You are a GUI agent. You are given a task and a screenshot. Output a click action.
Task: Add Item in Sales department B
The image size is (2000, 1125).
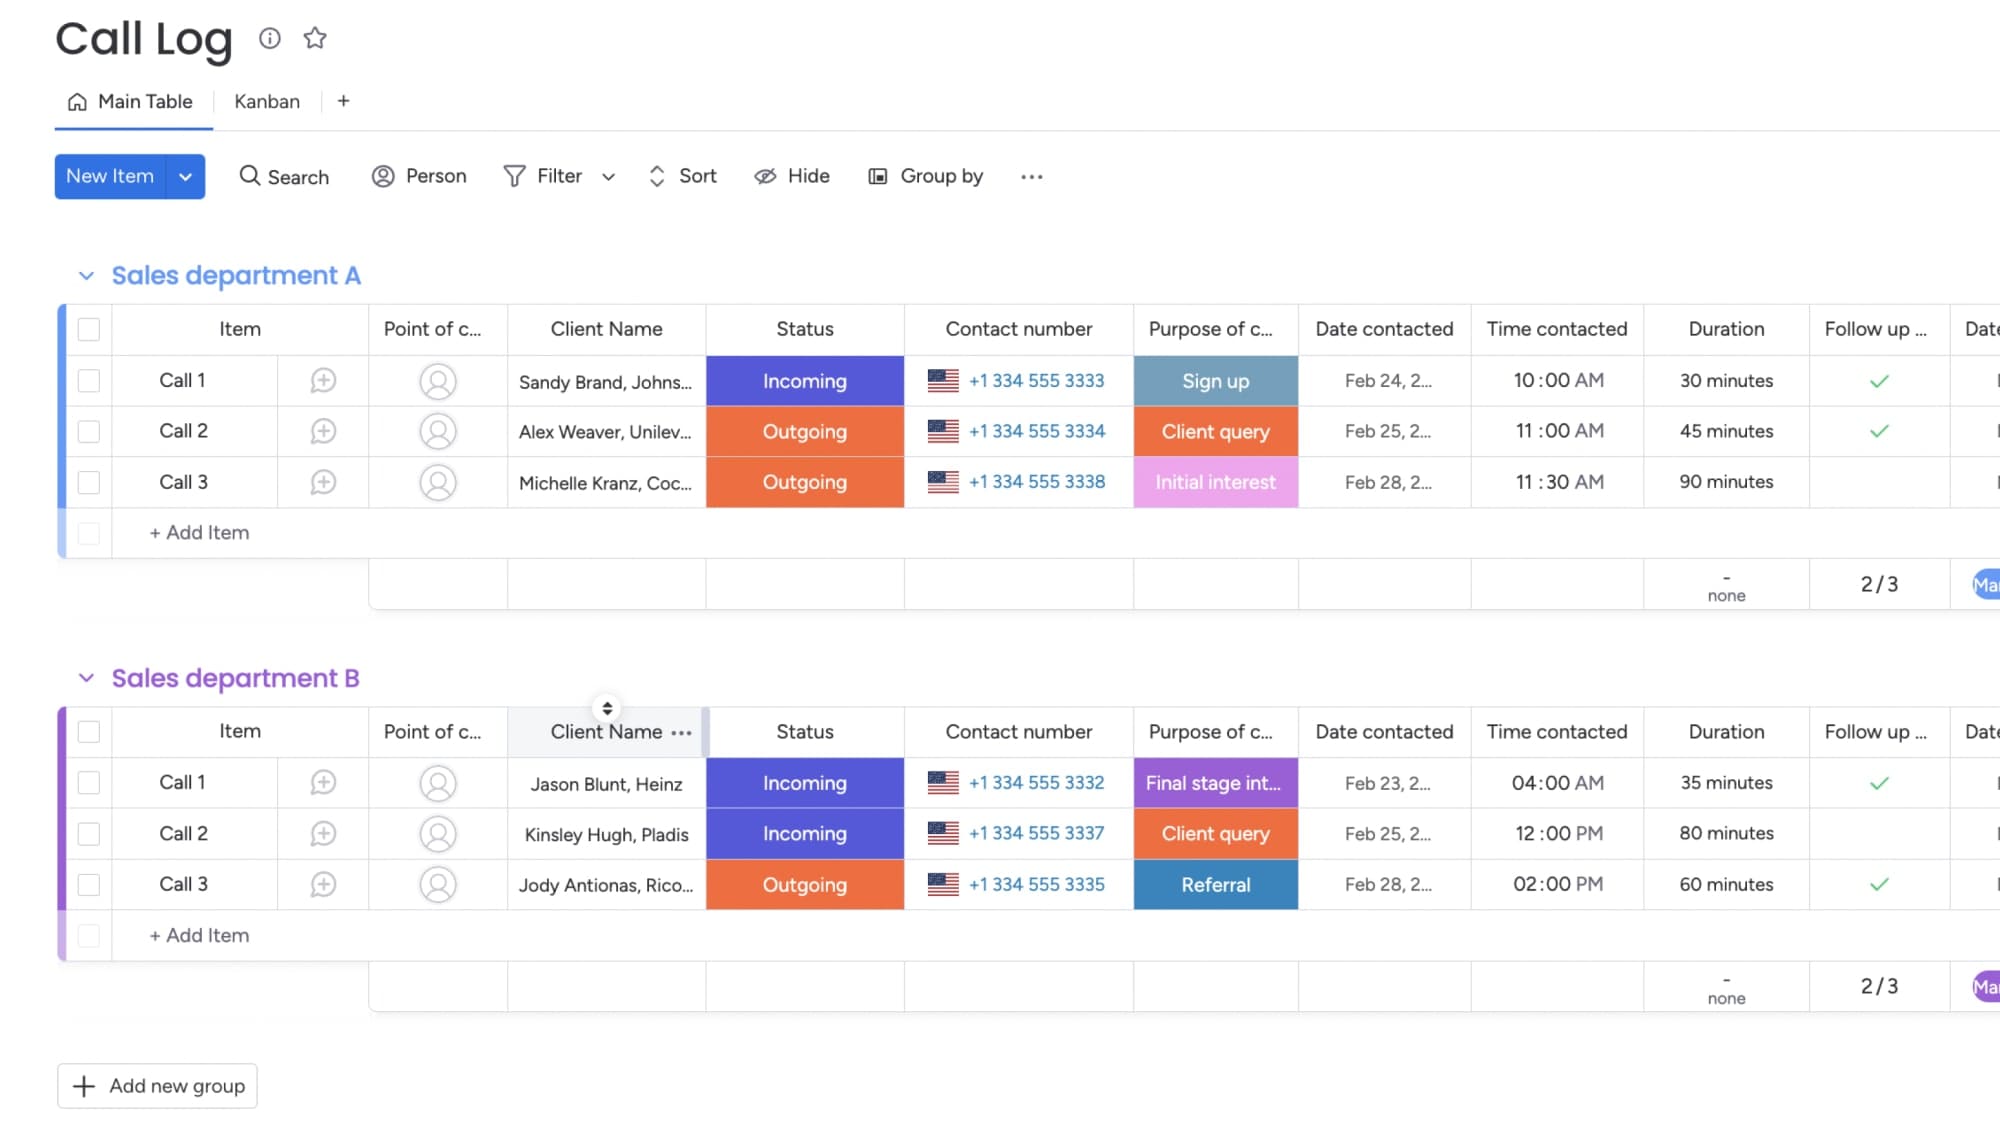[199, 935]
